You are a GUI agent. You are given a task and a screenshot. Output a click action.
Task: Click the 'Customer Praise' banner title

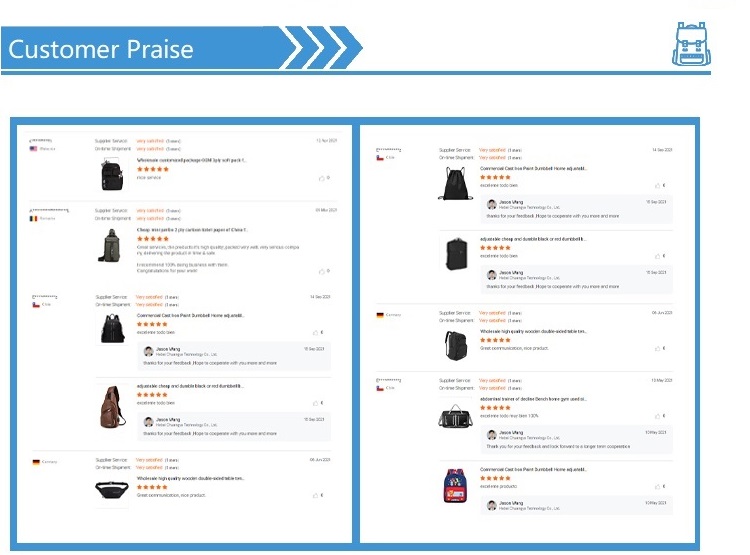click(x=100, y=48)
